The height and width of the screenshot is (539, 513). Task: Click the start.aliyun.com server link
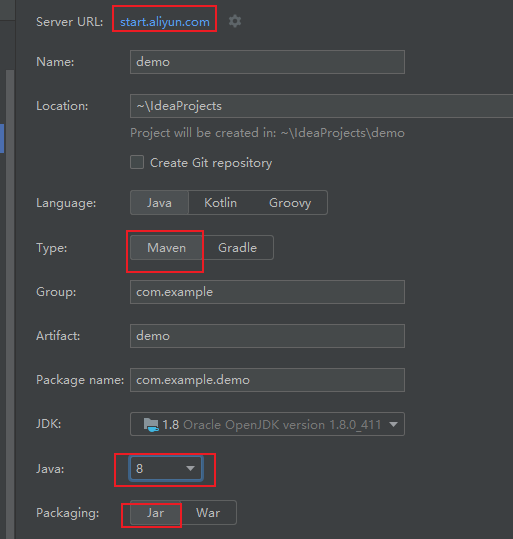tap(165, 22)
